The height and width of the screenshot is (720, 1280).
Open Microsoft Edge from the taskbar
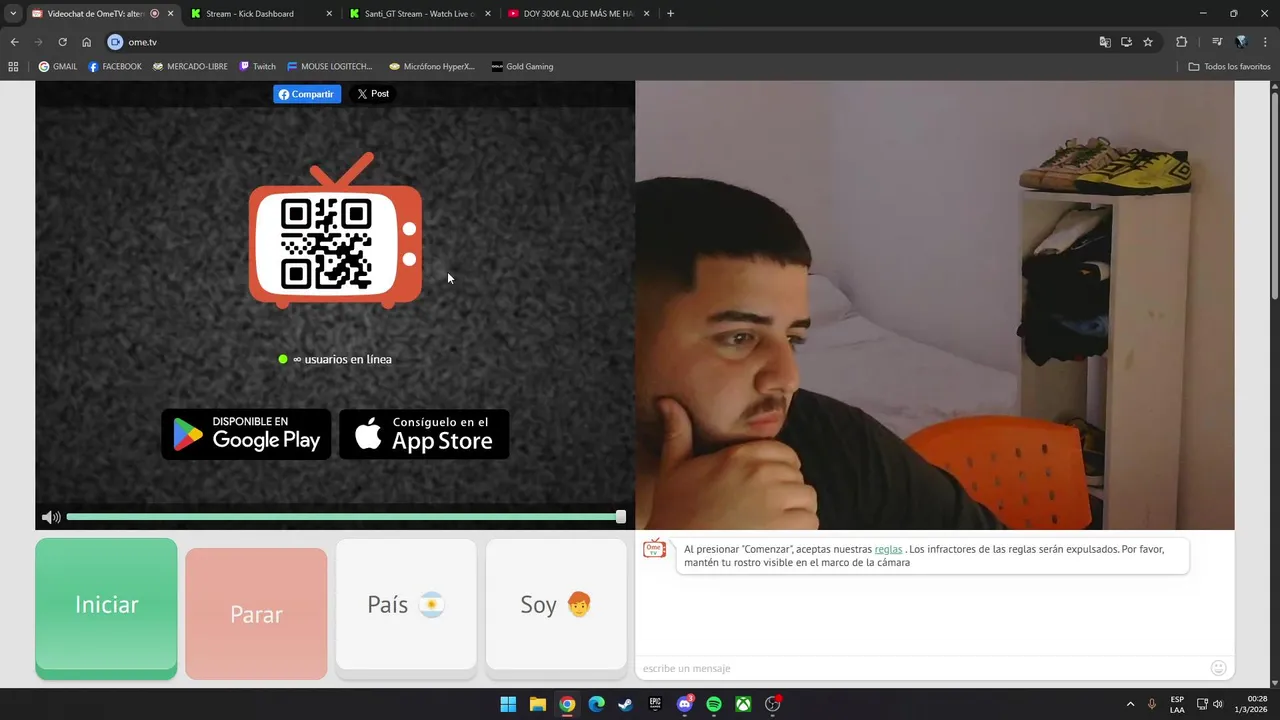coord(596,704)
